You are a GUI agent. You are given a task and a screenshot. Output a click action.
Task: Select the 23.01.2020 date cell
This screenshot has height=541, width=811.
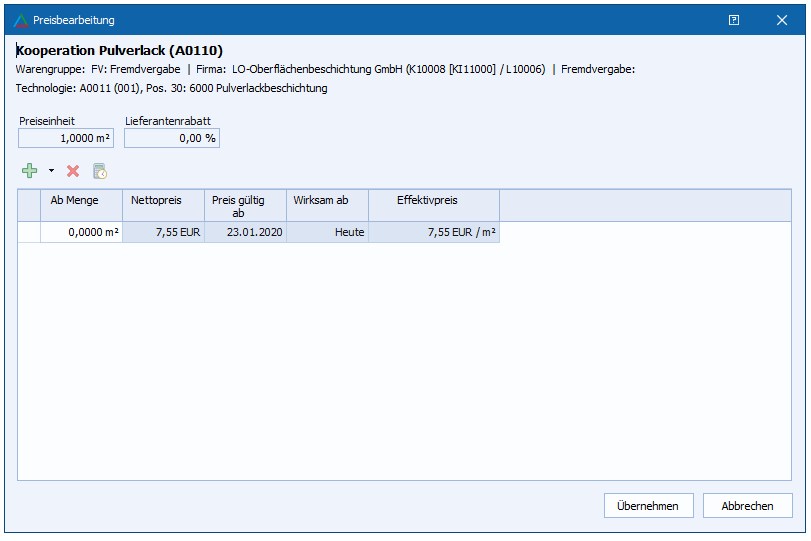click(245, 232)
